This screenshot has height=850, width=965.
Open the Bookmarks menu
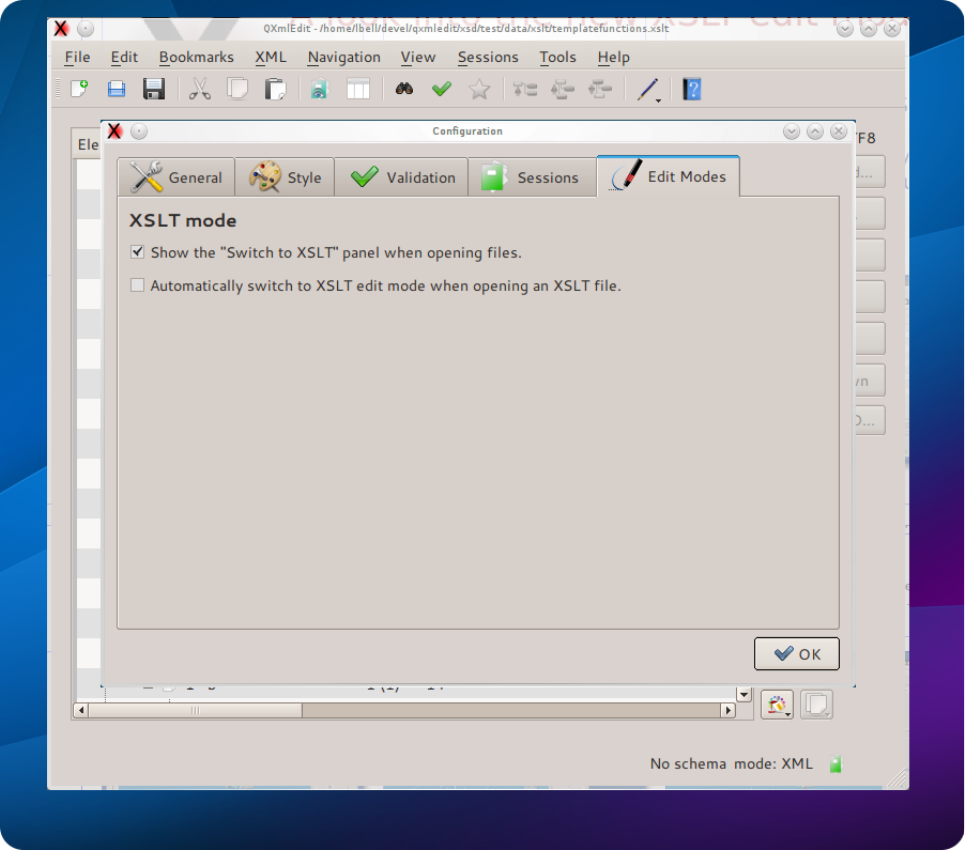click(x=196, y=57)
